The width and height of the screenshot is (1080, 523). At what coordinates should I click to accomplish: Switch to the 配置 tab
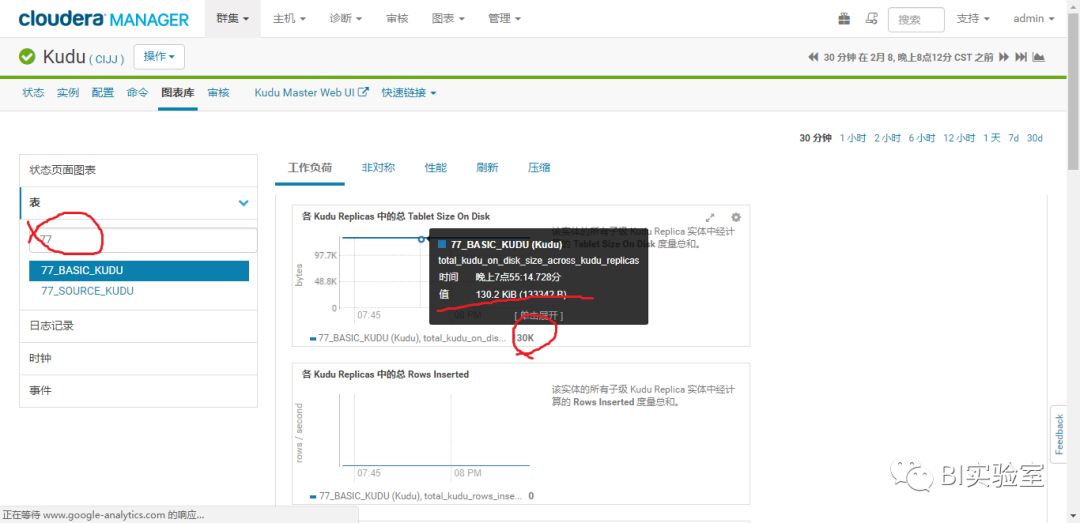point(103,92)
